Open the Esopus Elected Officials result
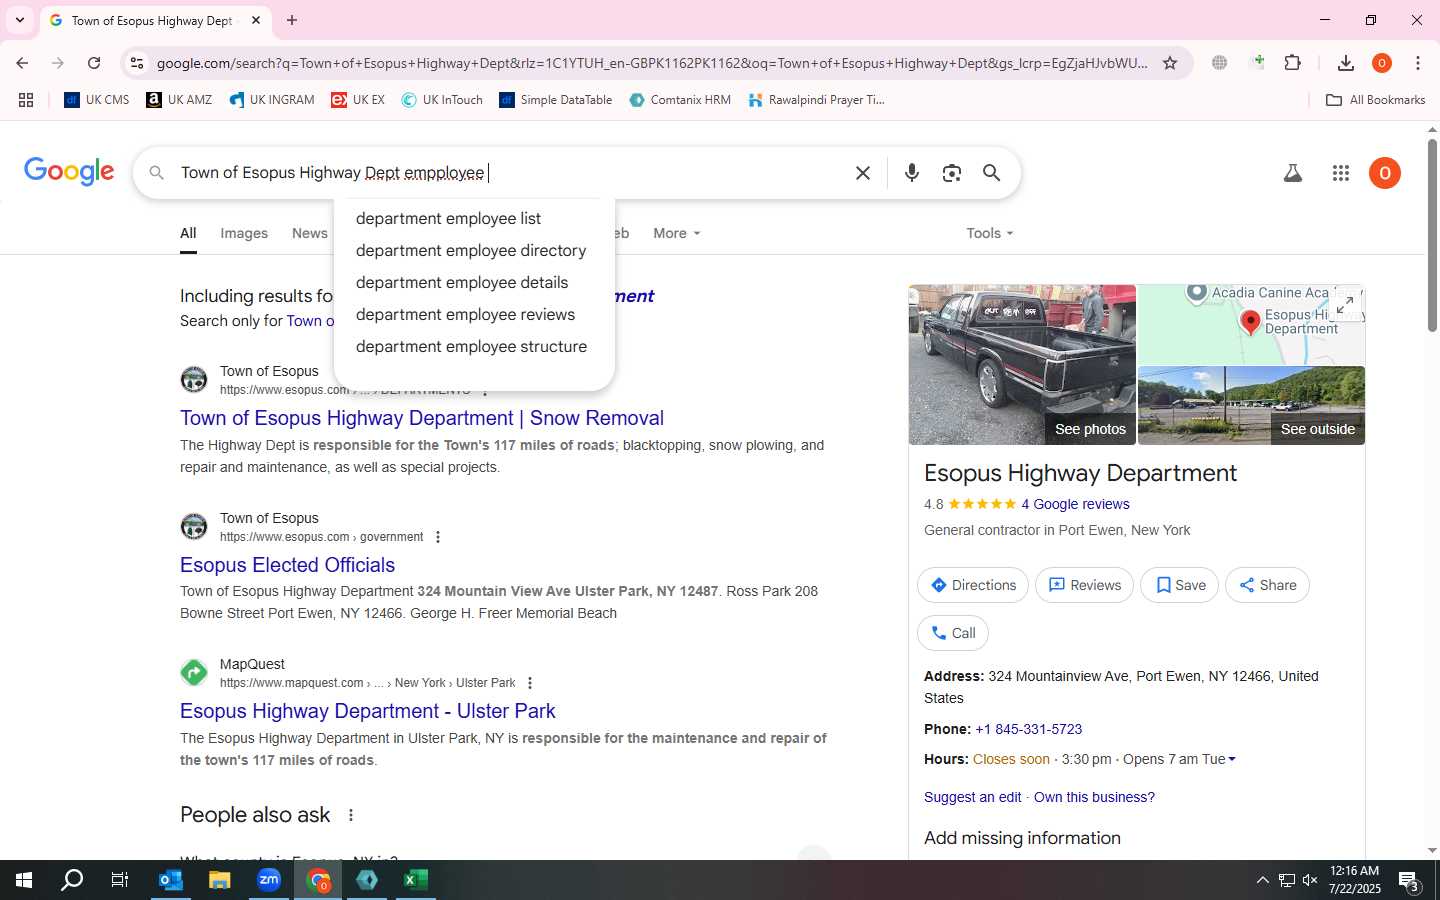The height and width of the screenshot is (900, 1440). (287, 565)
